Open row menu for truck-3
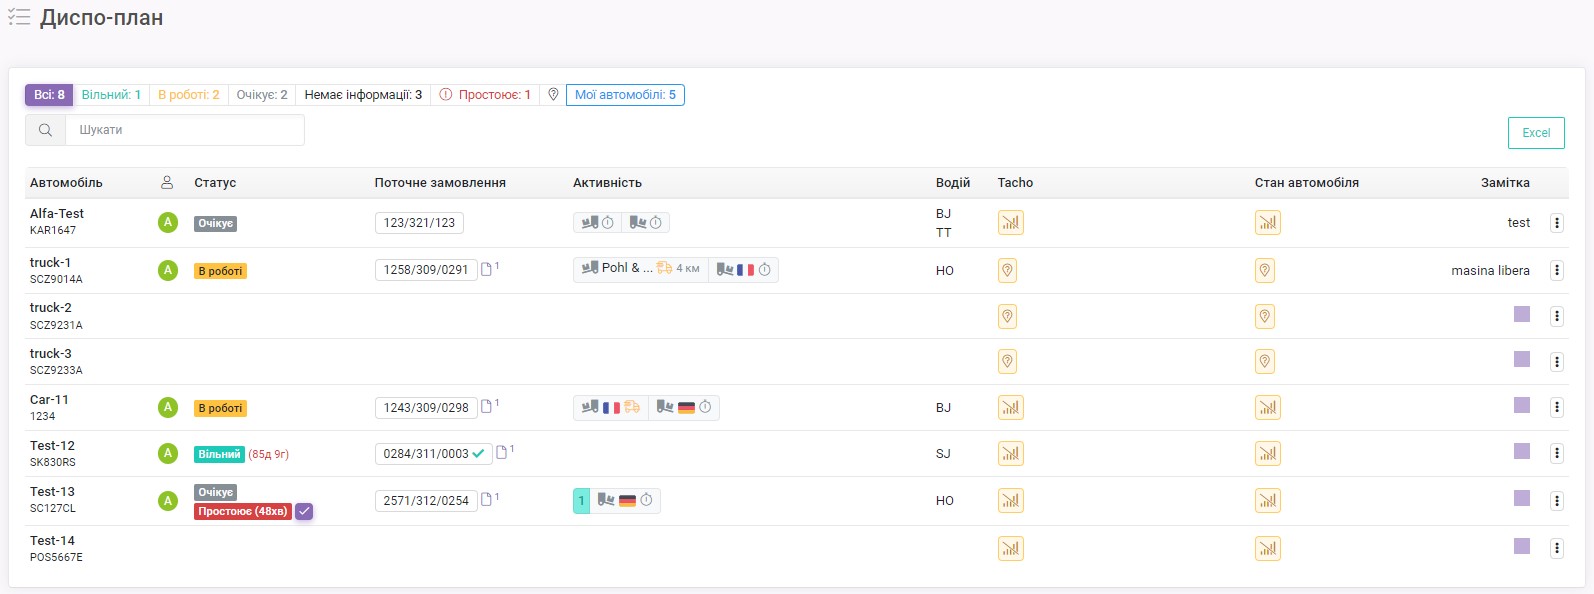This screenshot has width=1594, height=594. [1556, 362]
